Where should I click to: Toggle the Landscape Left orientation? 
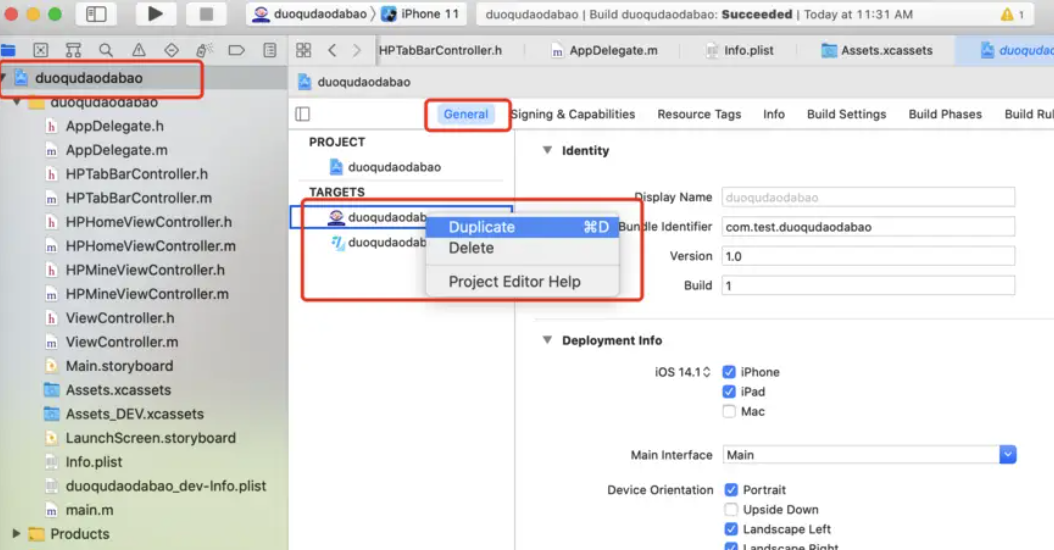[x=731, y=529]
